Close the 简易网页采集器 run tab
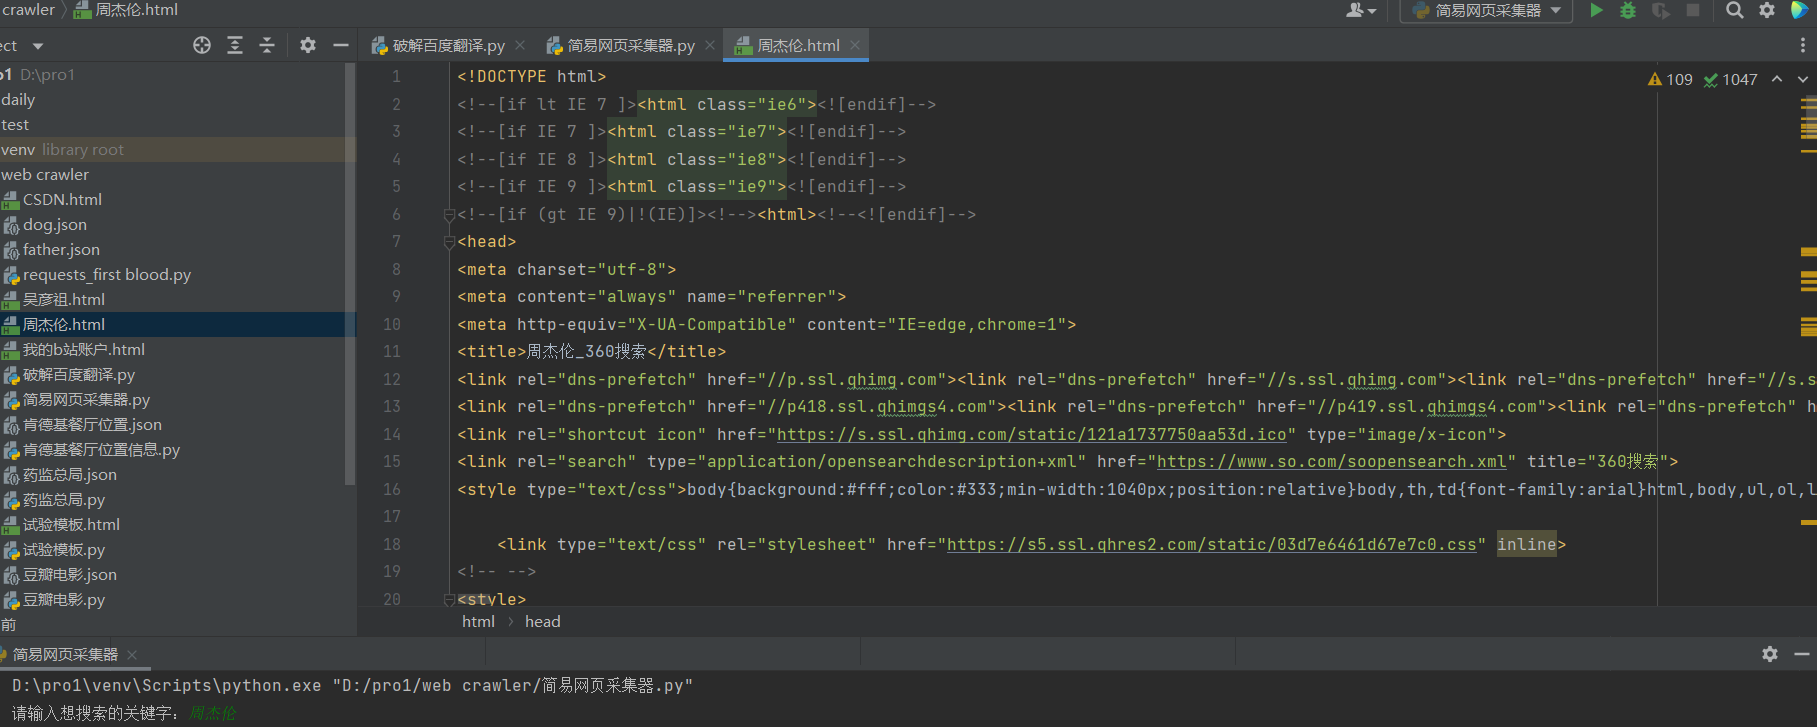Viewport: 1817px width, 727px height. (x=132, y=655)
